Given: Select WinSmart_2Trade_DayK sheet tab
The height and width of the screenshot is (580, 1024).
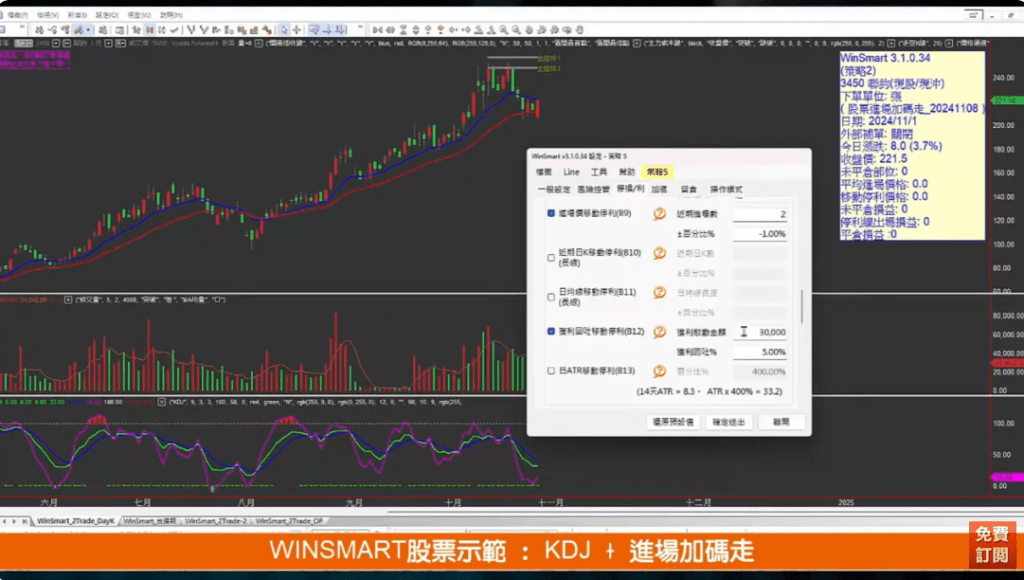Looking at the screenshot, I should [x=76, y=521].
